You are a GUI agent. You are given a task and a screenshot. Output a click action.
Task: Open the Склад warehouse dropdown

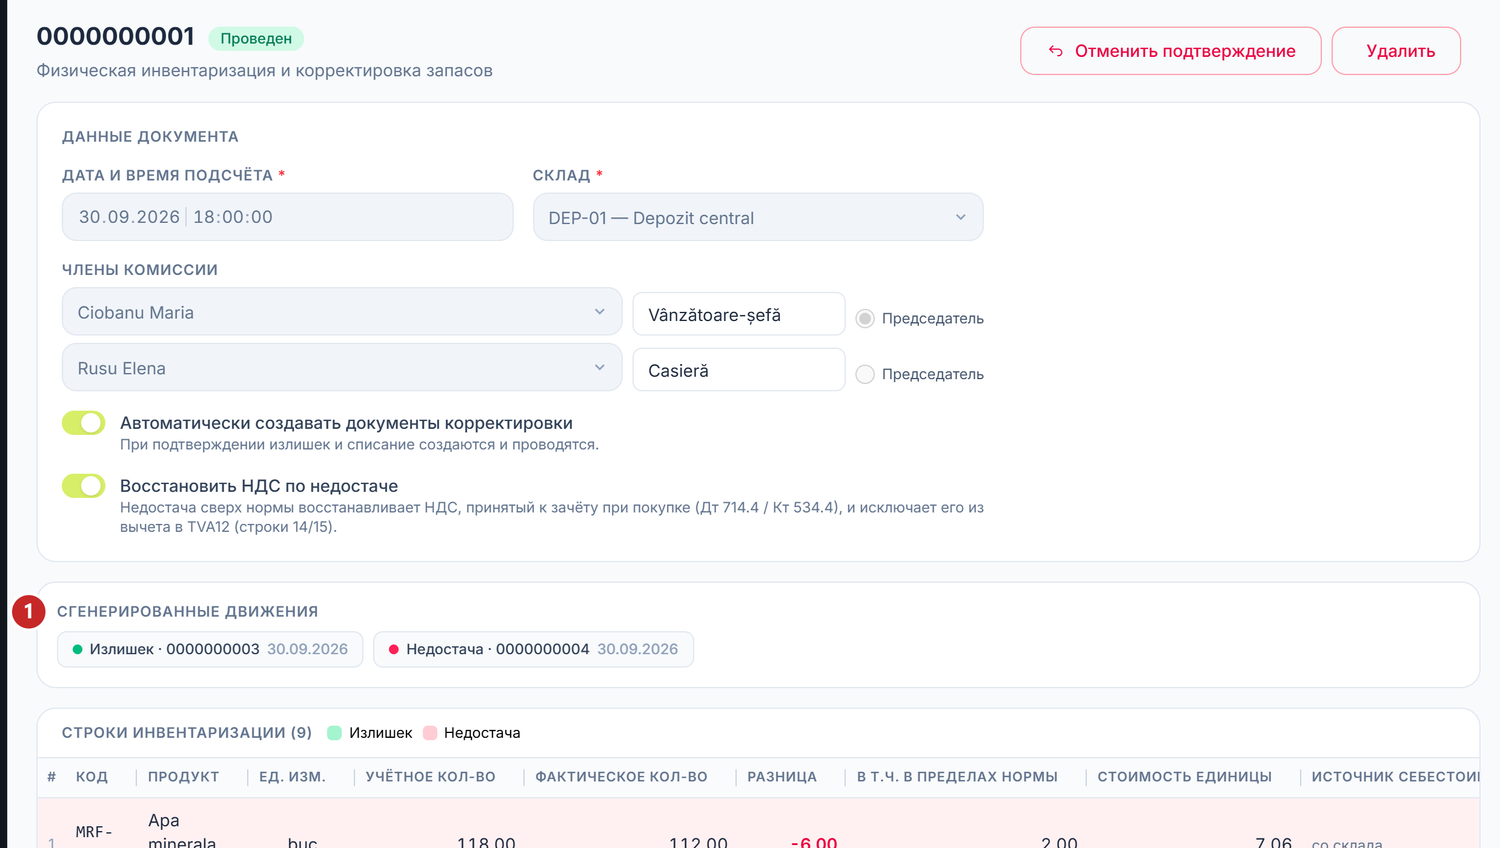pos(758,217)
